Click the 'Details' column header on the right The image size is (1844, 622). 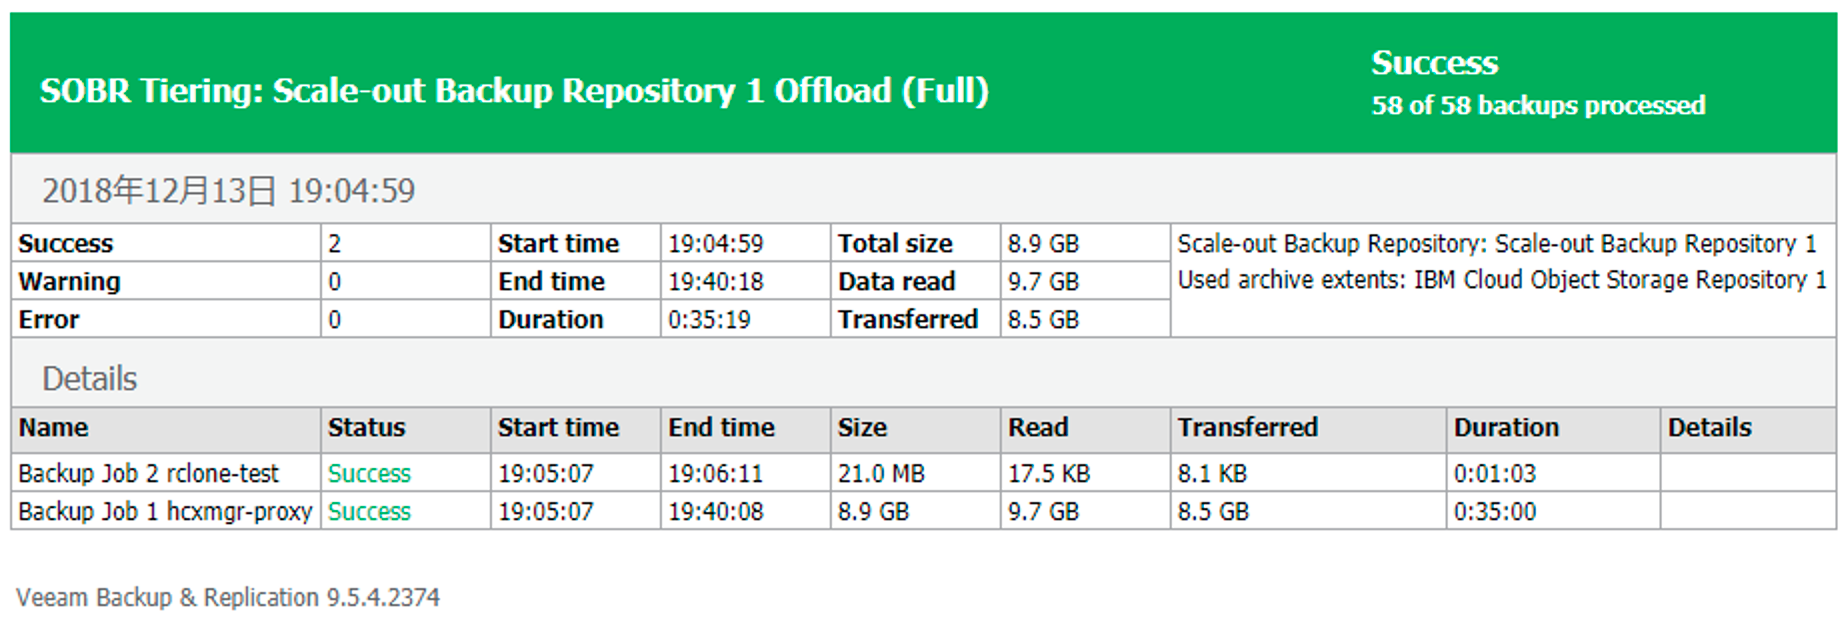[x=1709, y=428]
